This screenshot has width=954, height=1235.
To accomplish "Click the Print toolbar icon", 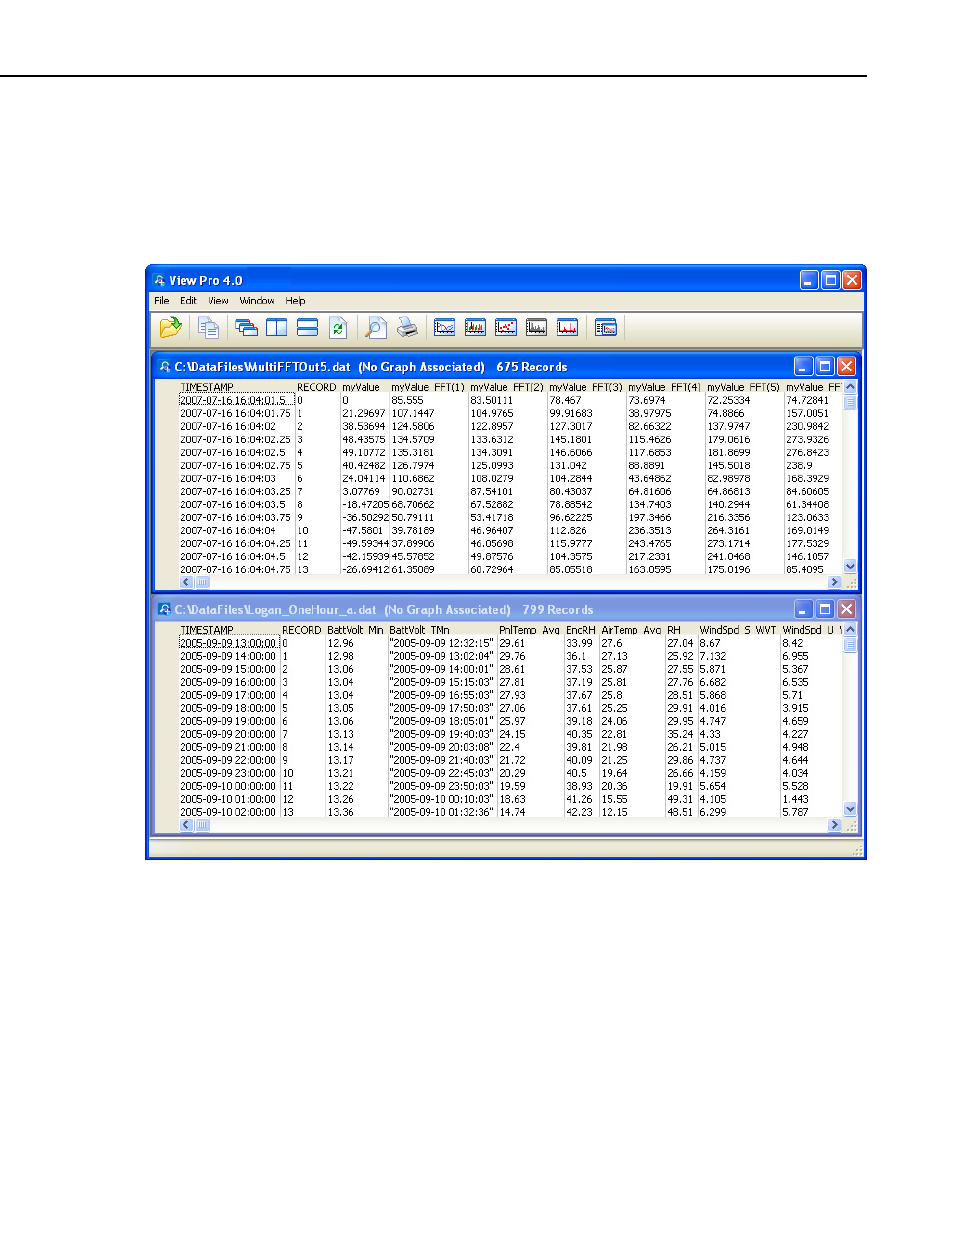I will [407, 327].
